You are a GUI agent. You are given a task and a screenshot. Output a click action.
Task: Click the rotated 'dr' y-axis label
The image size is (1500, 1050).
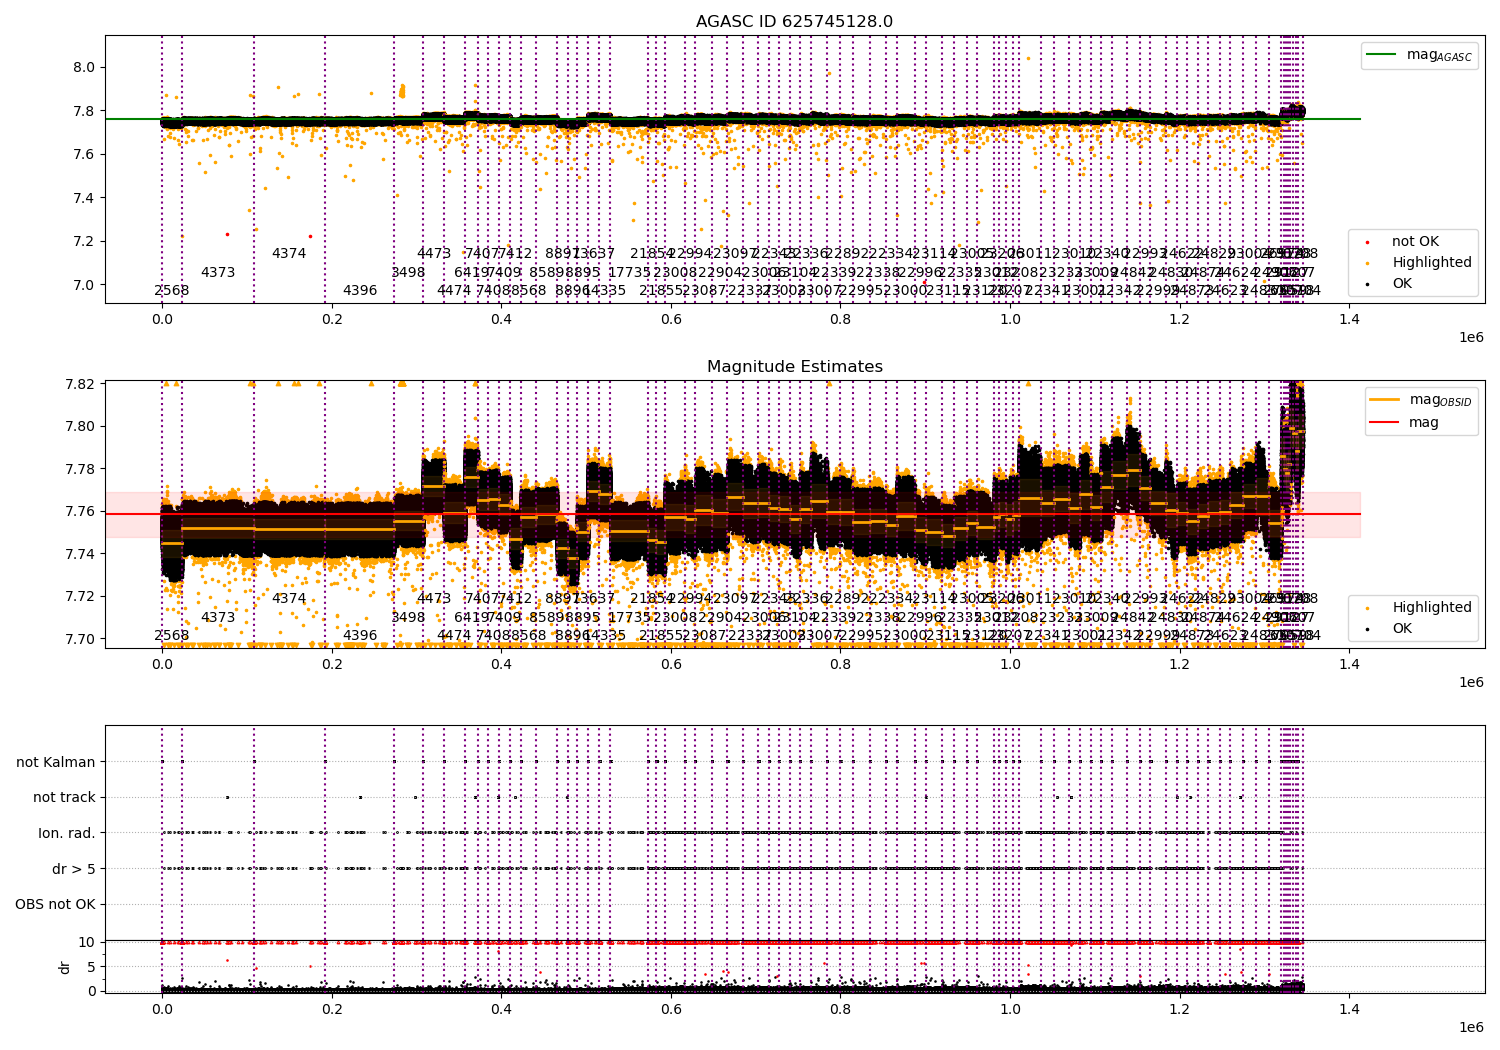(65, 967)
